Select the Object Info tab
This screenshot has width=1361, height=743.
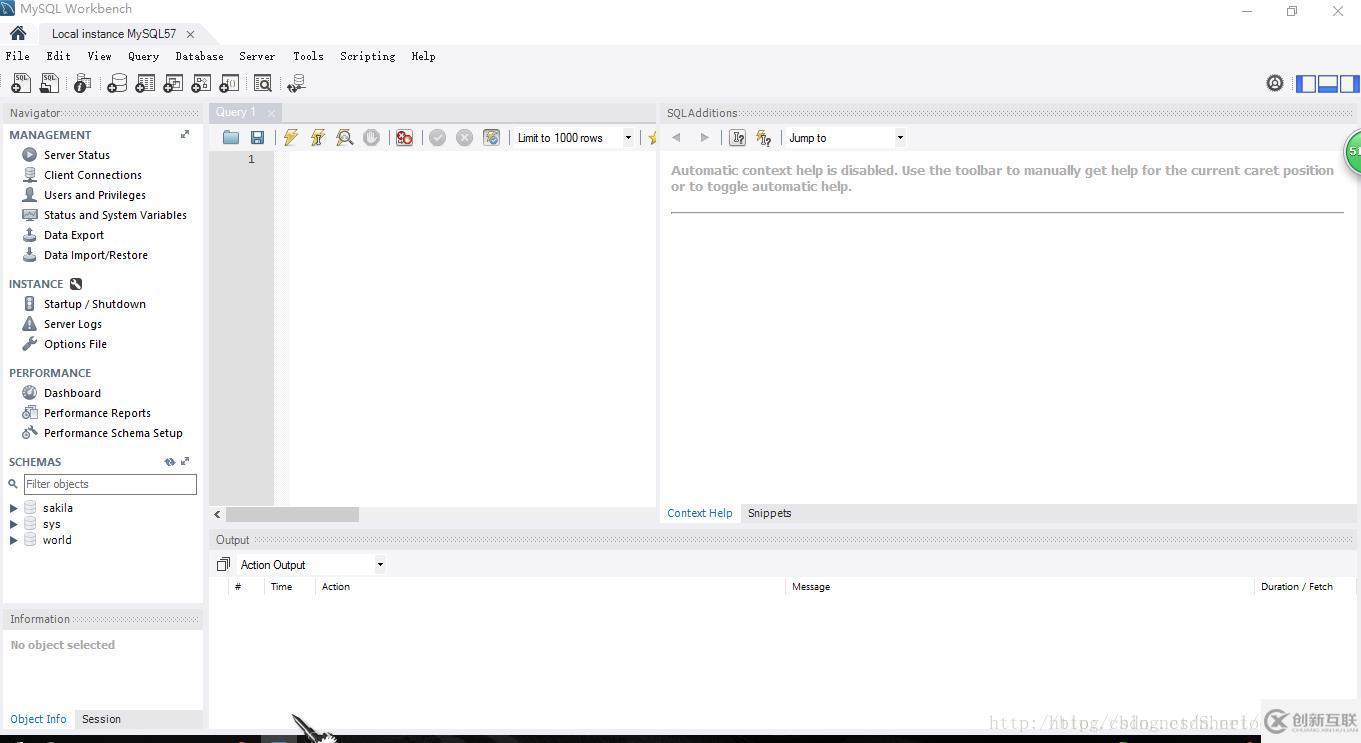[x=38, y=719]
